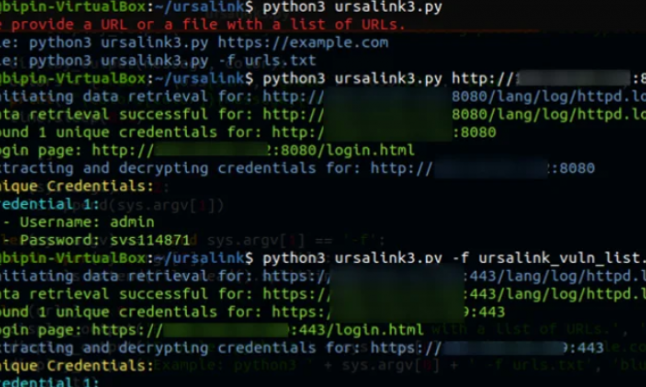The height and width of the screenshot is (387, 646).
Task: Click the second 'nique Credentials:' heading near the bottom
Action: [x=77, y=366]
